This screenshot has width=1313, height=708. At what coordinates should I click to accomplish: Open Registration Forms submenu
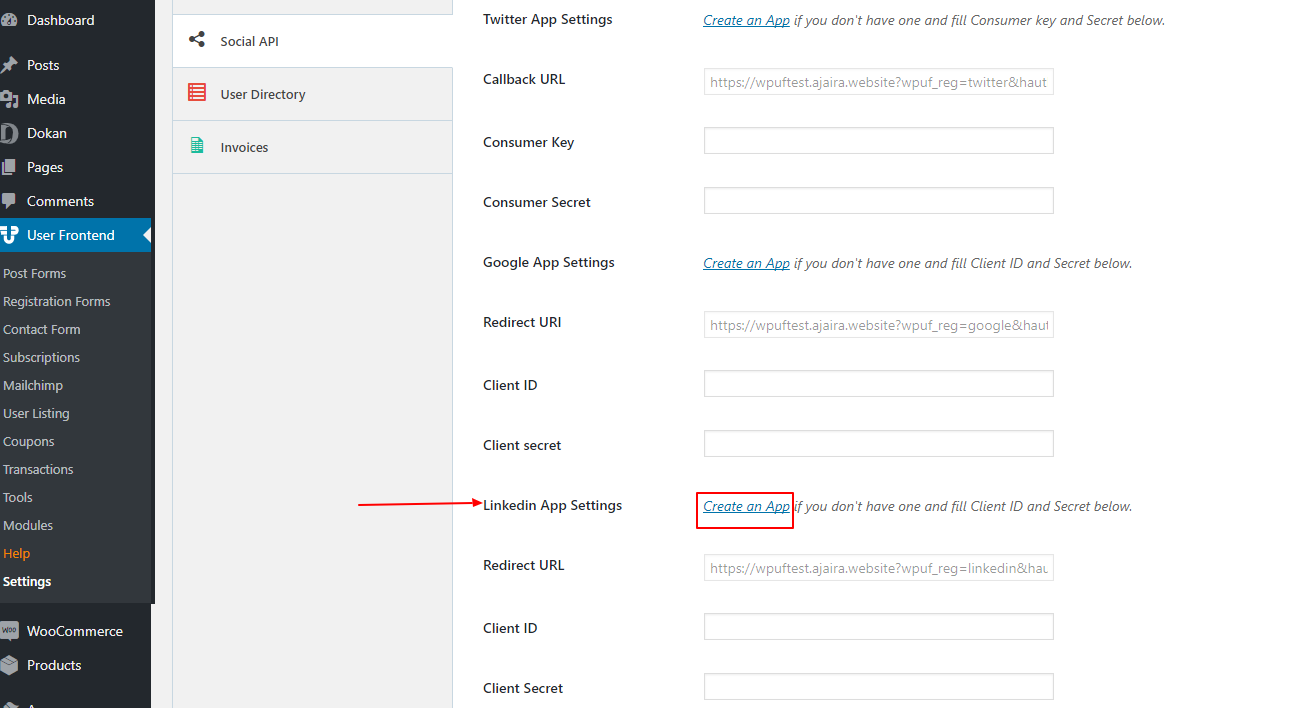[x=57, y=301]
